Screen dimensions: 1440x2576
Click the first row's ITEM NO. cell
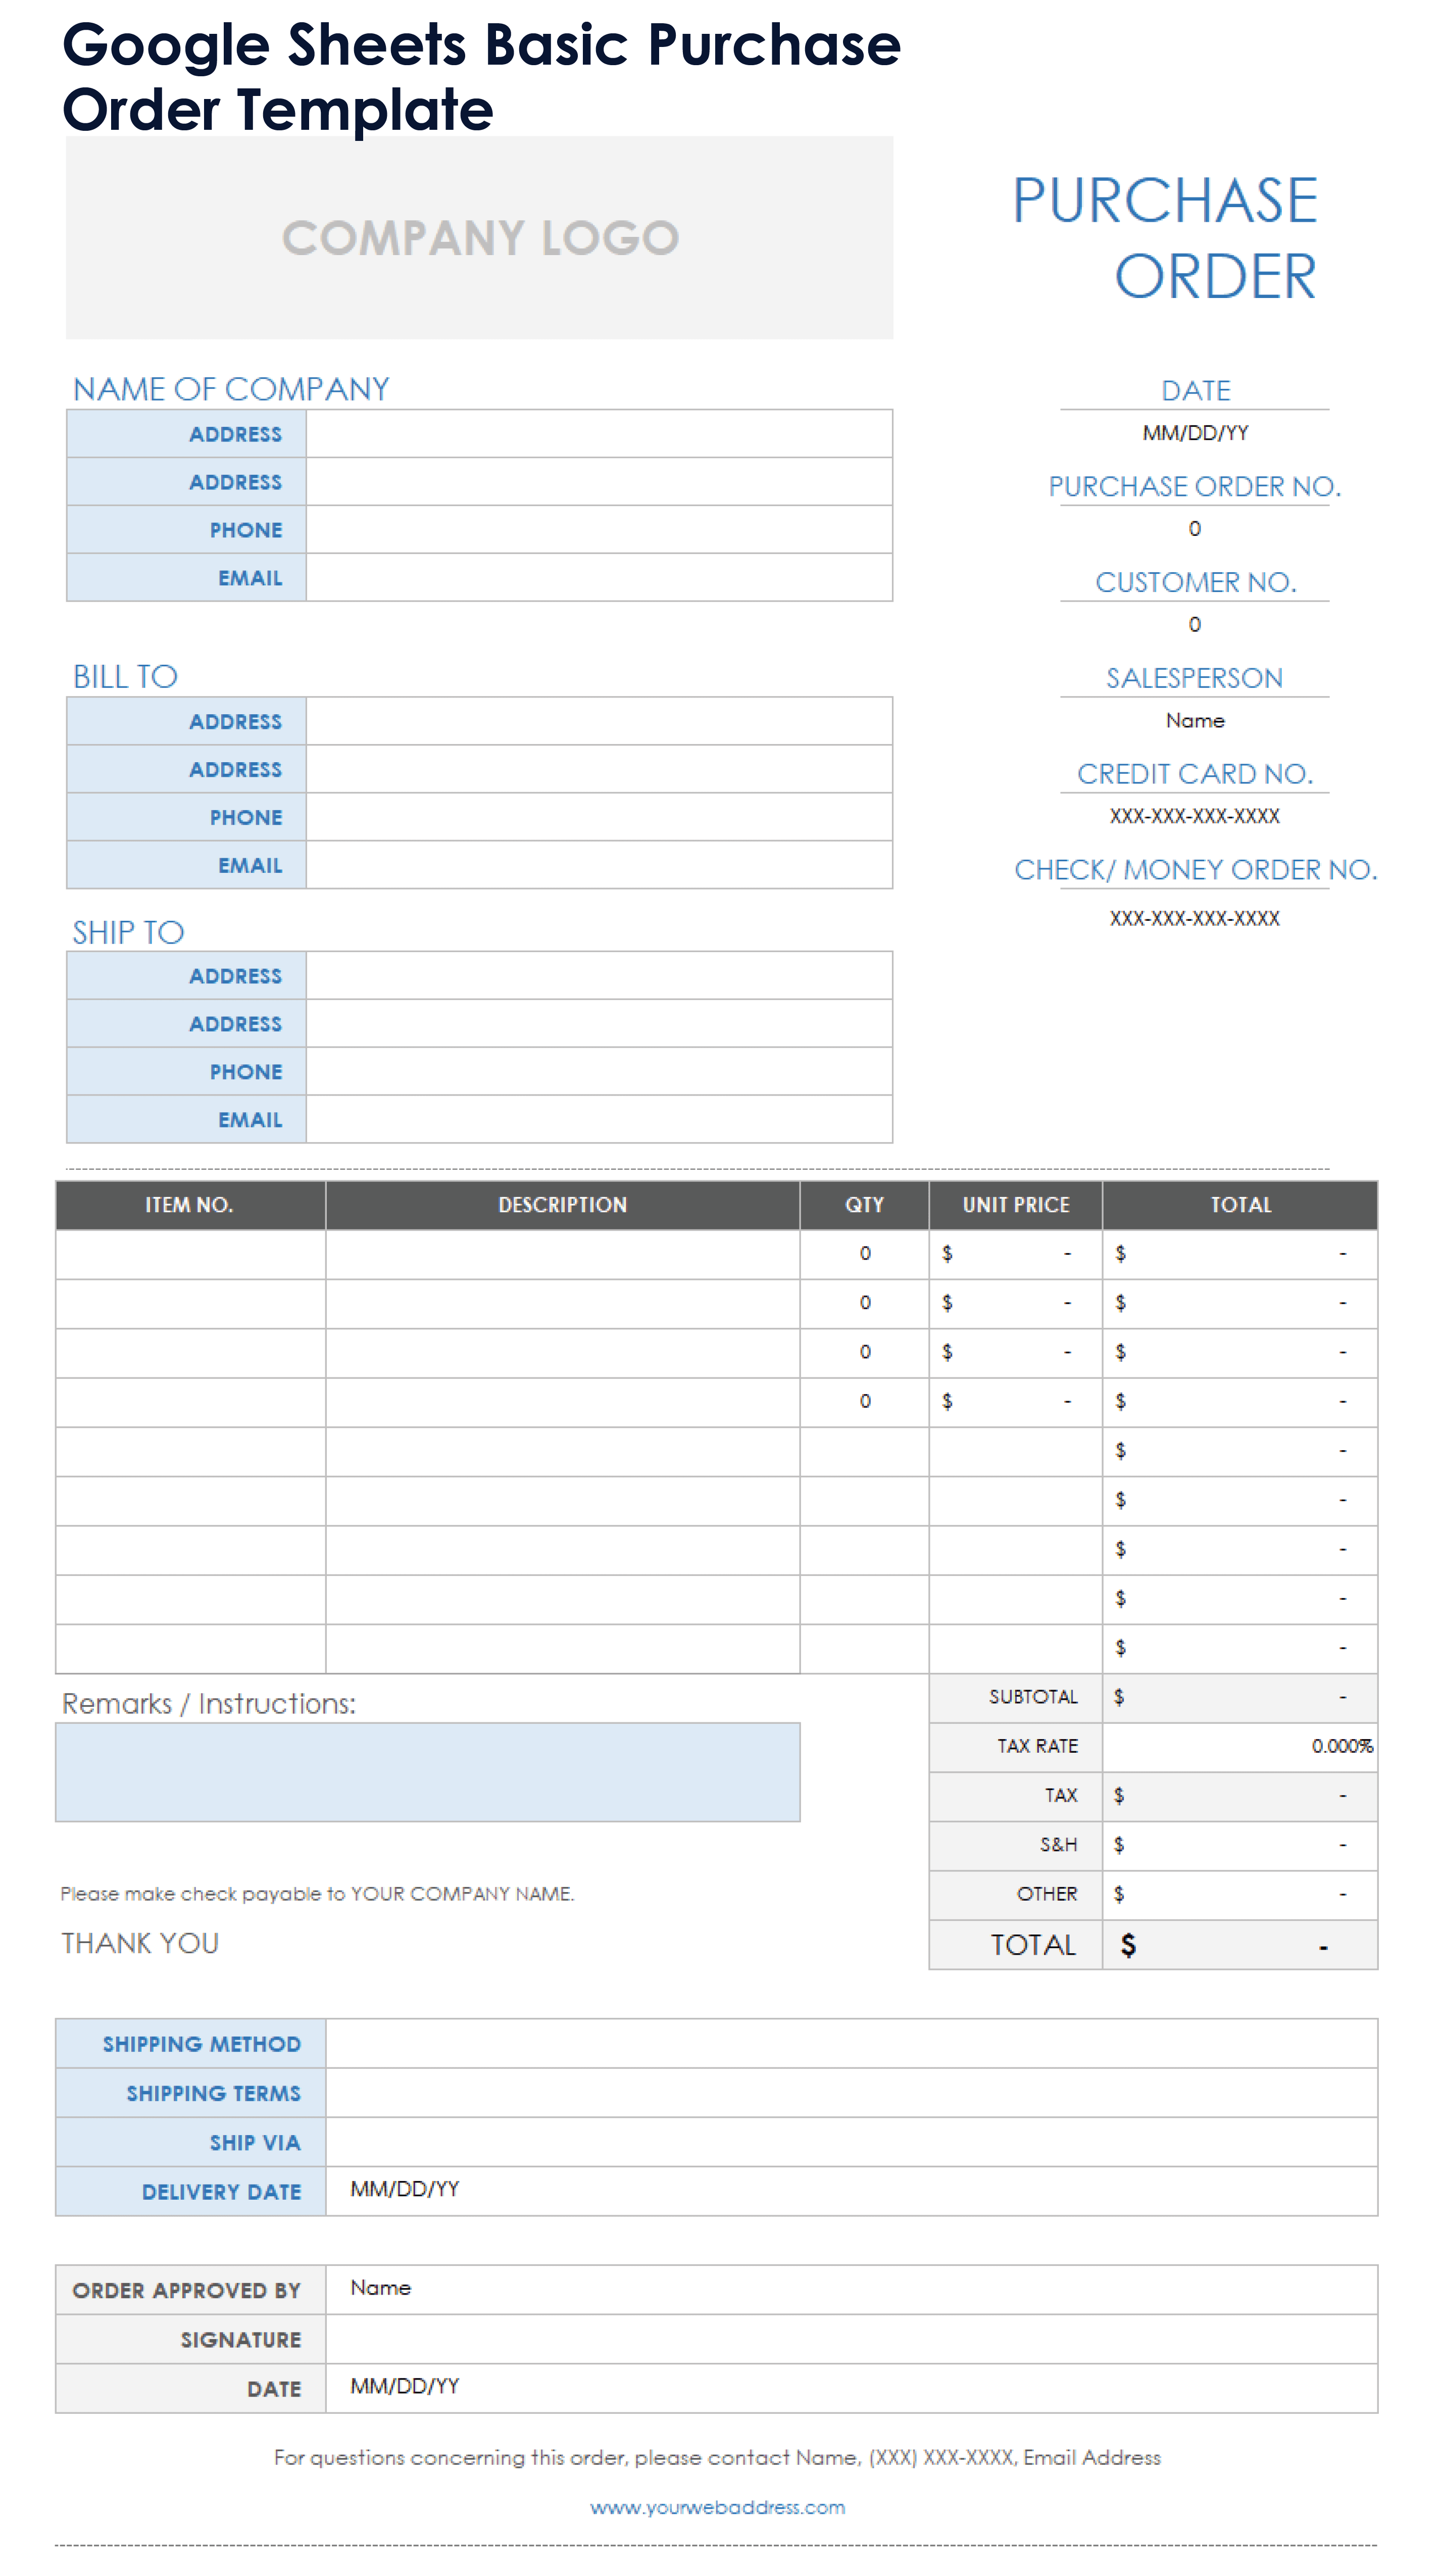(x=190, y=1254)
